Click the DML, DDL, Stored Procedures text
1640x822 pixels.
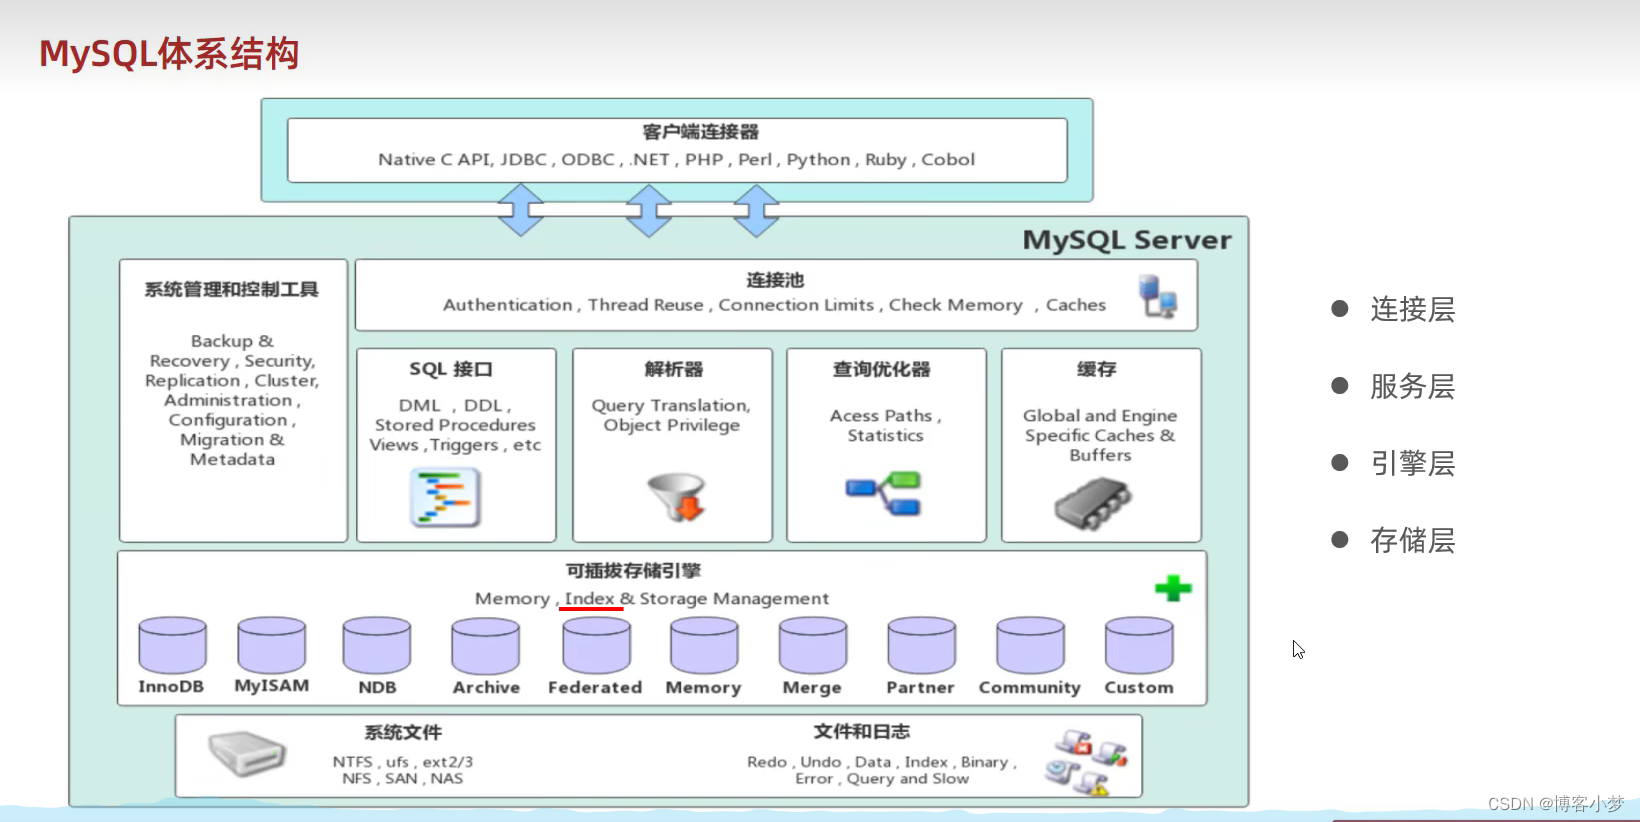click(455, 425)
